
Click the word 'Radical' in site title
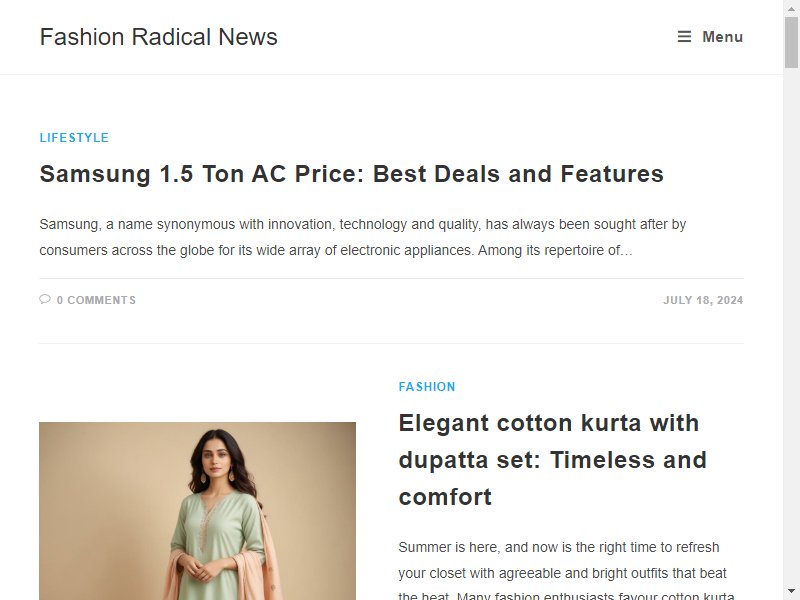point(171,37)
